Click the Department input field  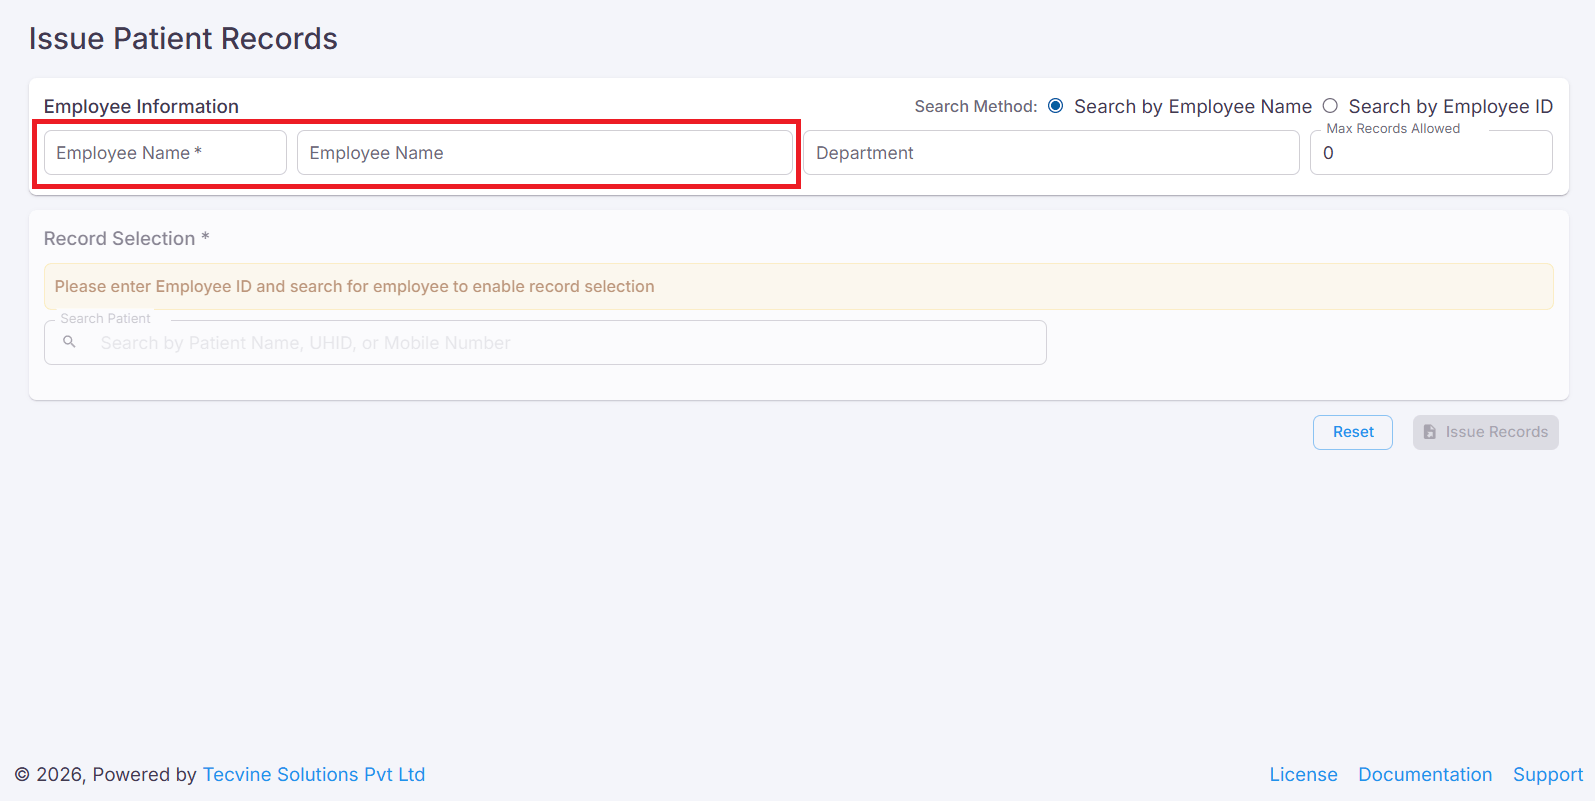pyautogui.click(x=1051, y=153)
